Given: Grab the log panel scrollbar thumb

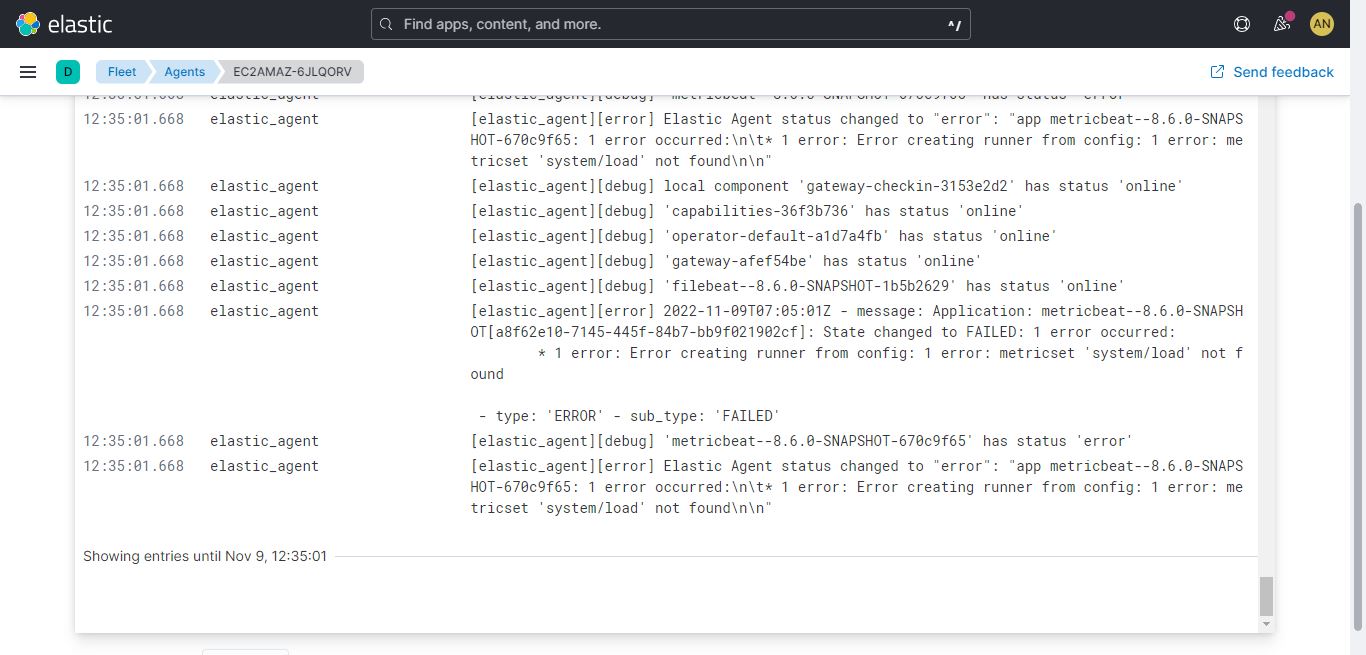Looking at the screenshot, I should 1266,598.
